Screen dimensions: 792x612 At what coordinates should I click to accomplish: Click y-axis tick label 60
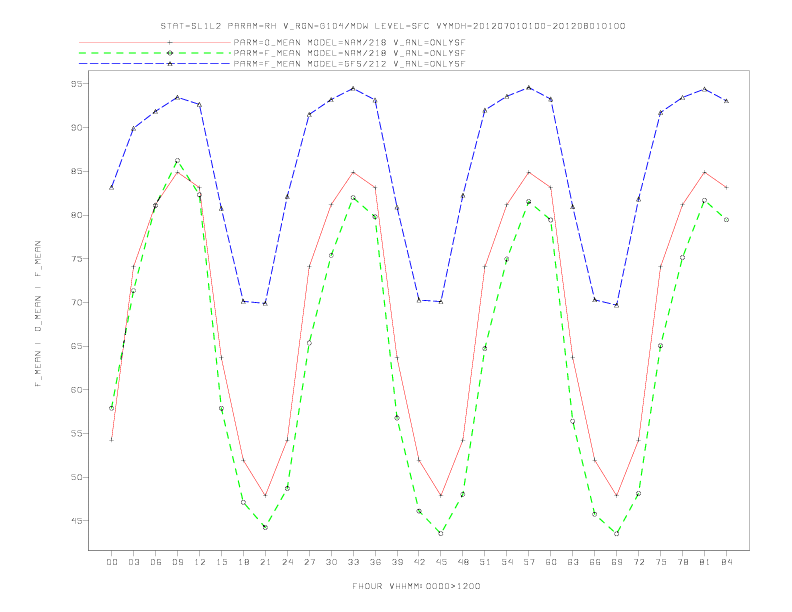77,390
